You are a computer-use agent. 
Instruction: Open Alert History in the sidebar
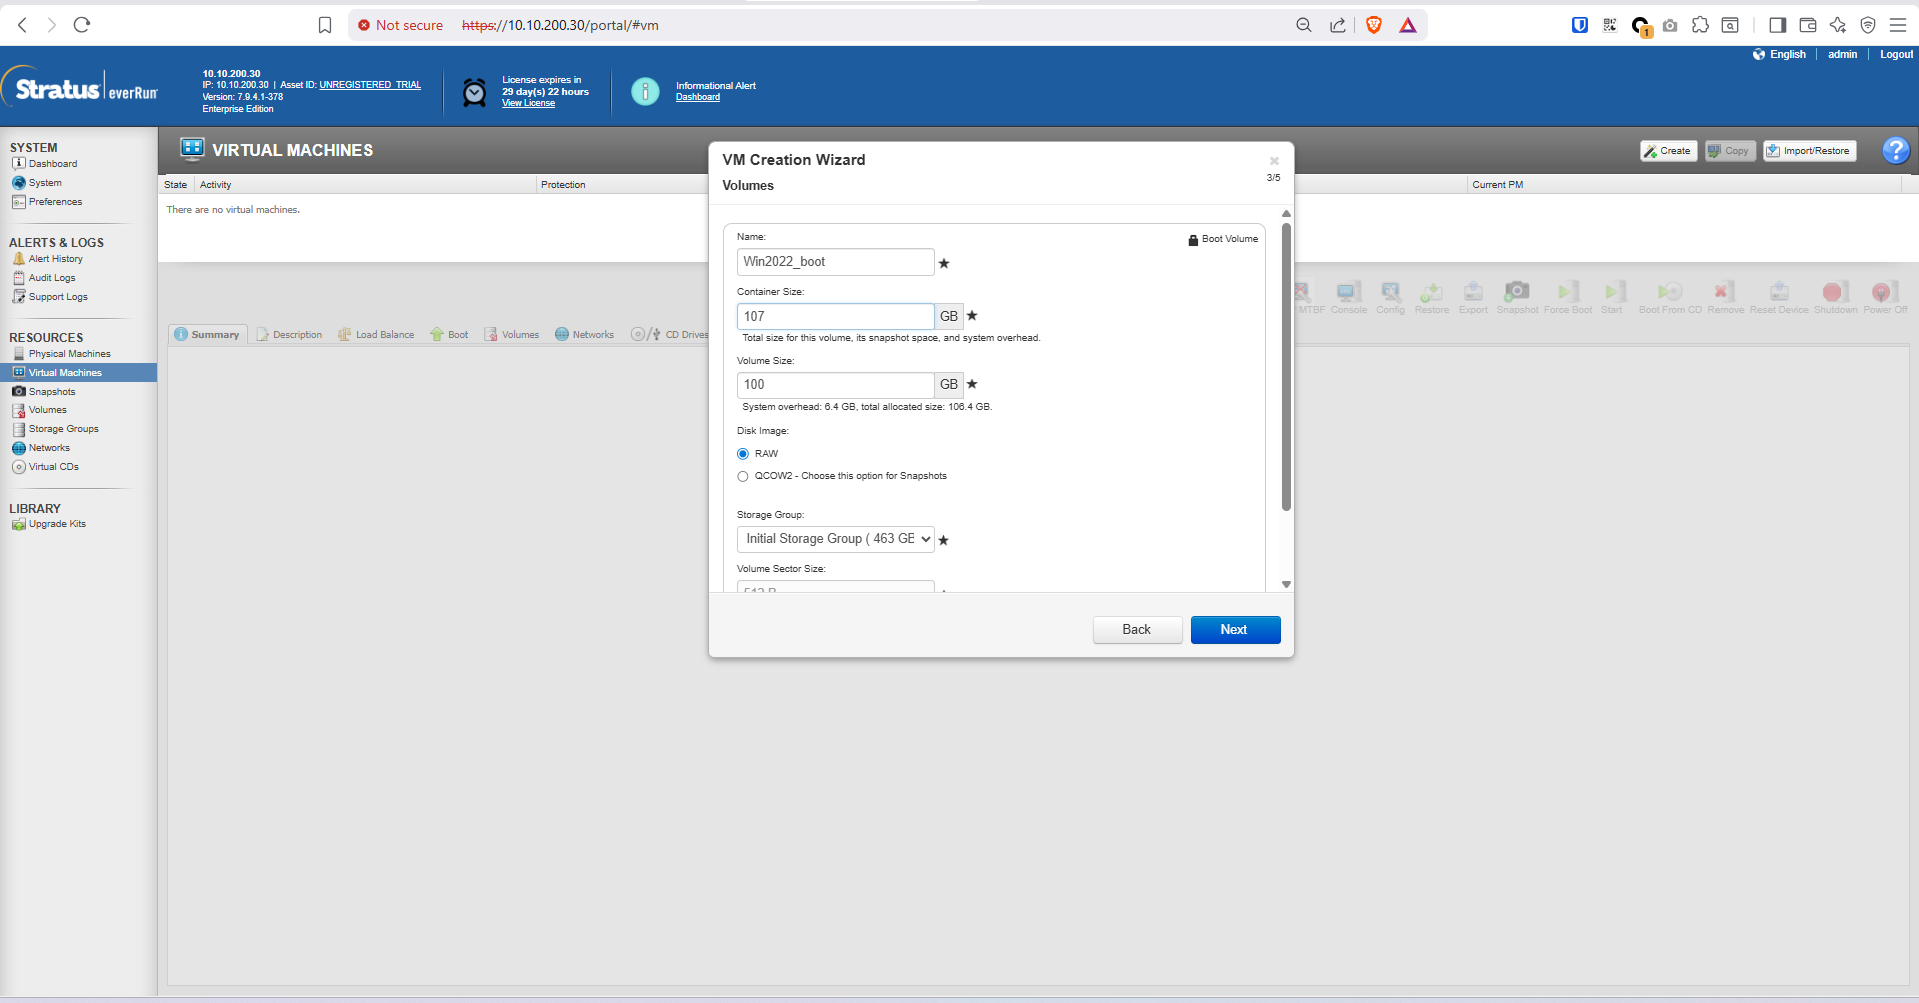(55, 259)
